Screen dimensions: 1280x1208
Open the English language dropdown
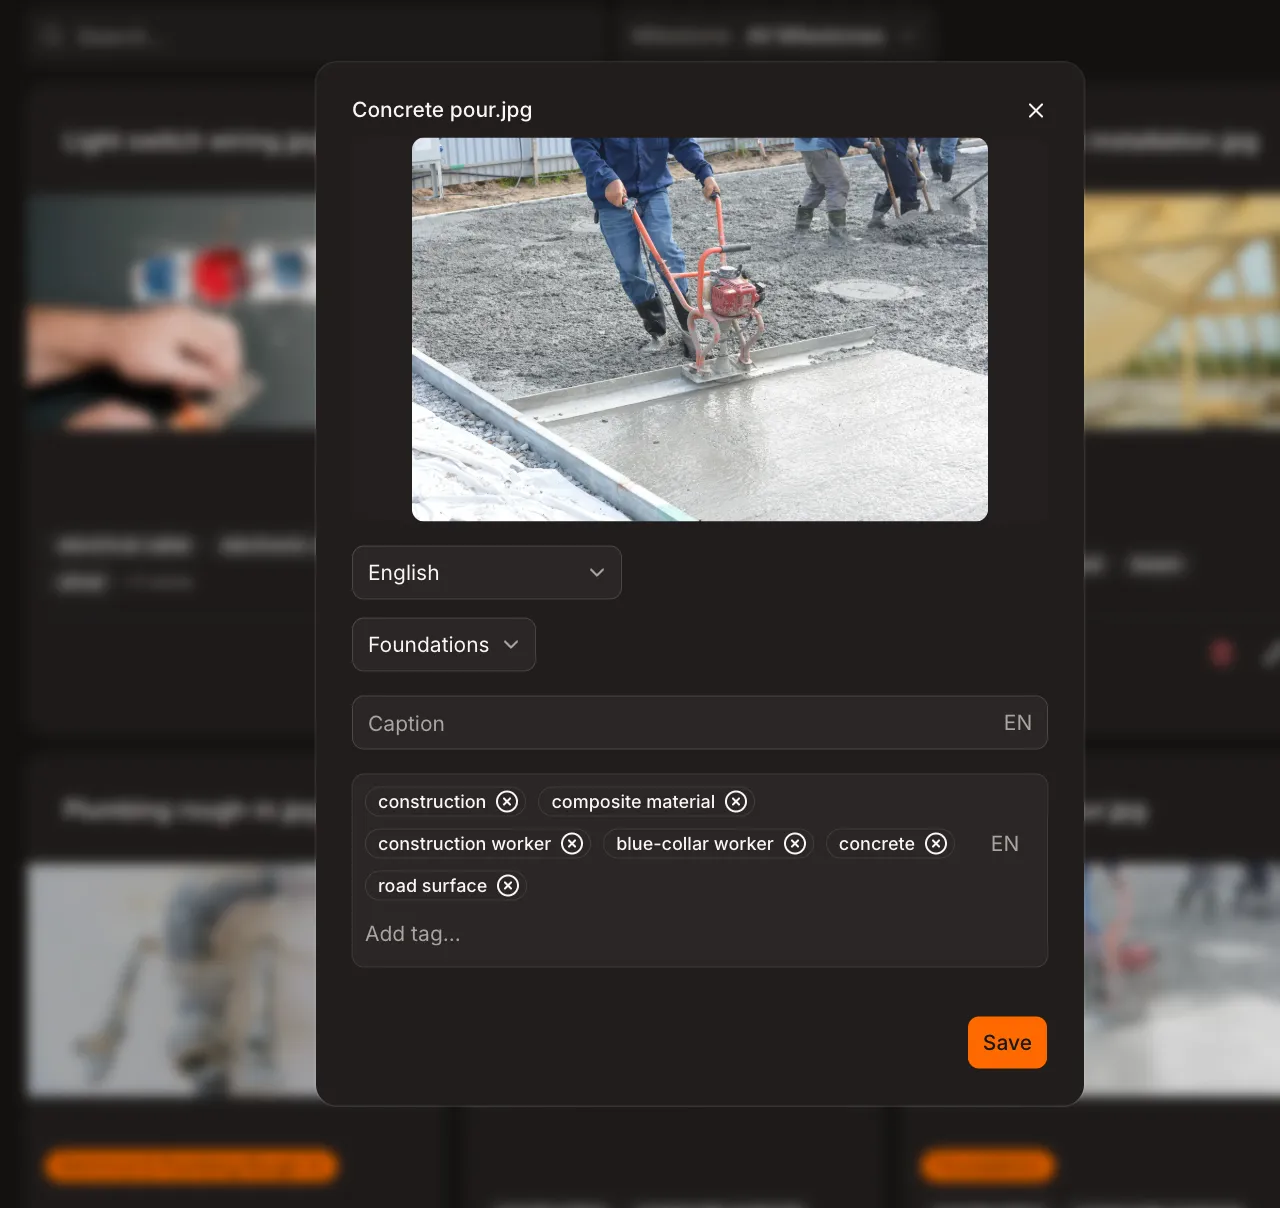(x=487, y=573)
